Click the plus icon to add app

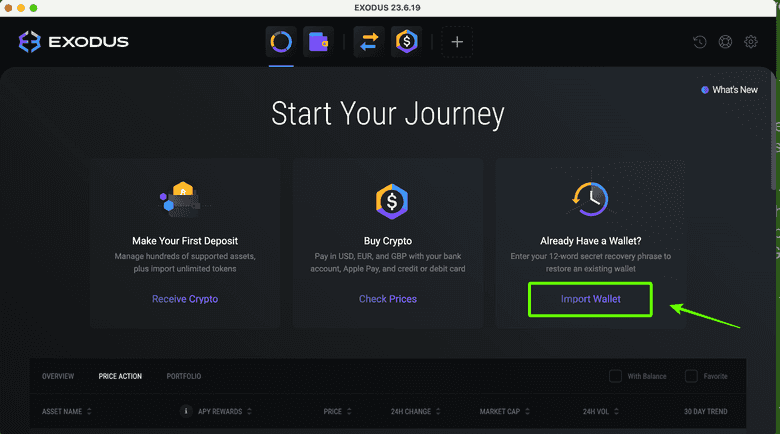click(x=457, y=42)
